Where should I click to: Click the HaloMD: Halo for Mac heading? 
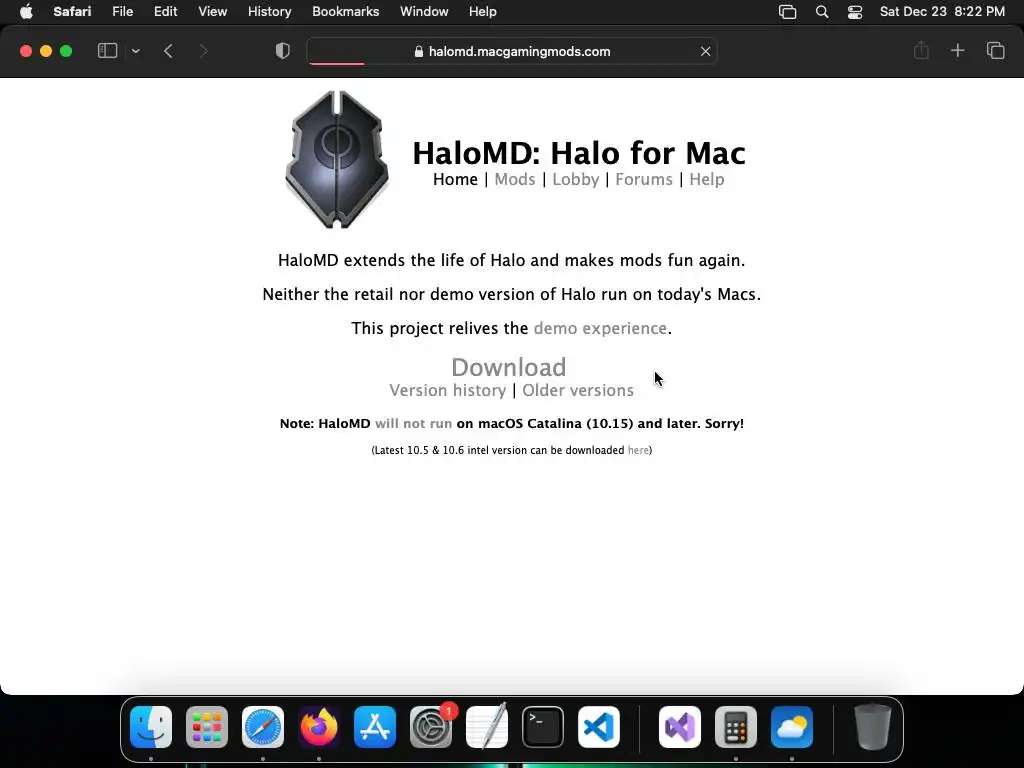pos(579,153)
